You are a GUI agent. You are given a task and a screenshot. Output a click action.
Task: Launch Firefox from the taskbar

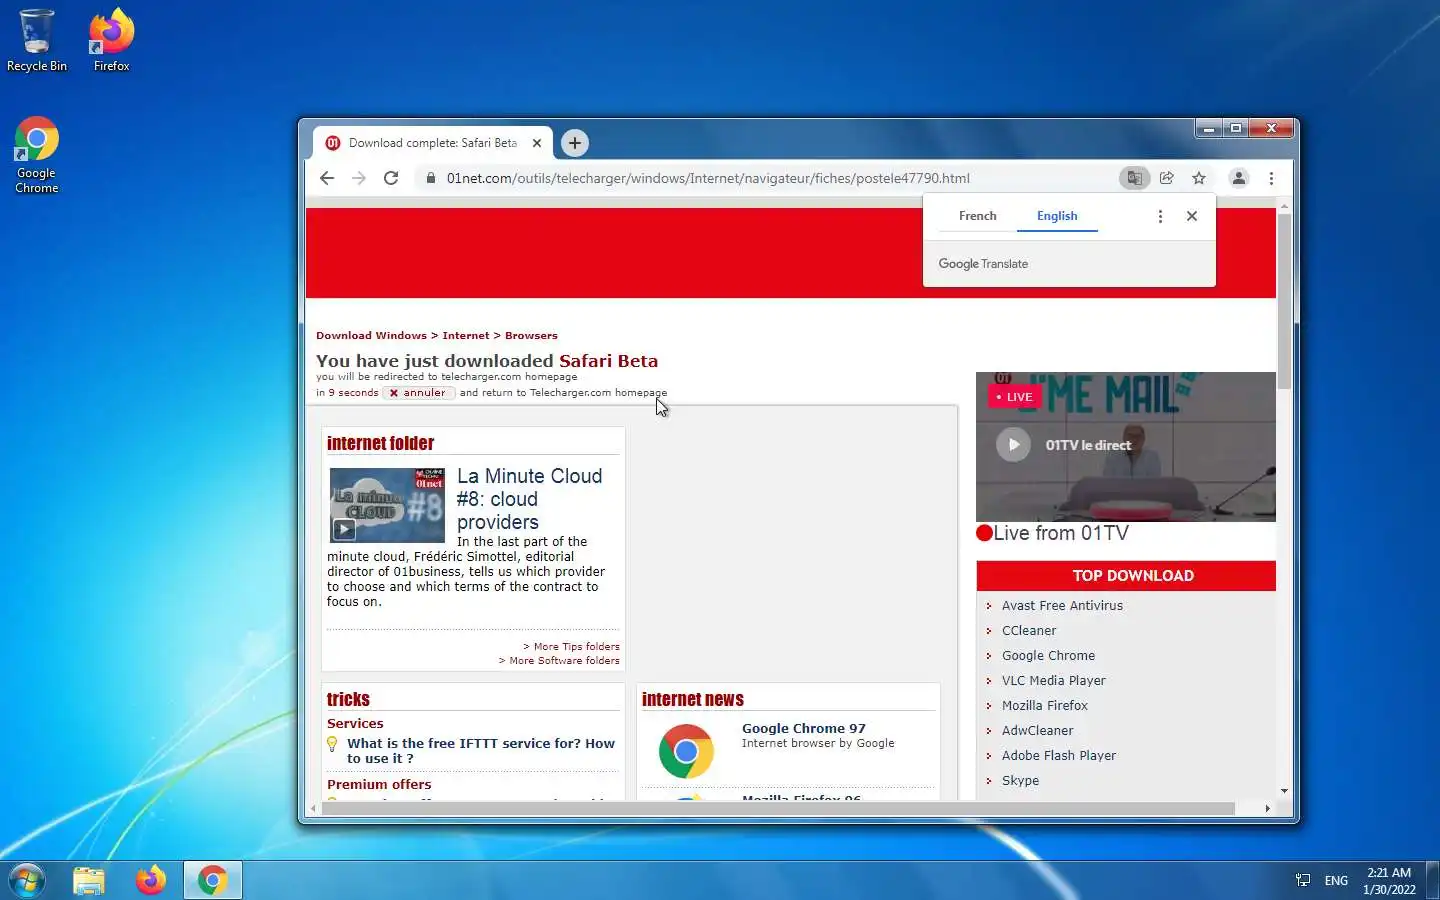click(x=151, y=880)
